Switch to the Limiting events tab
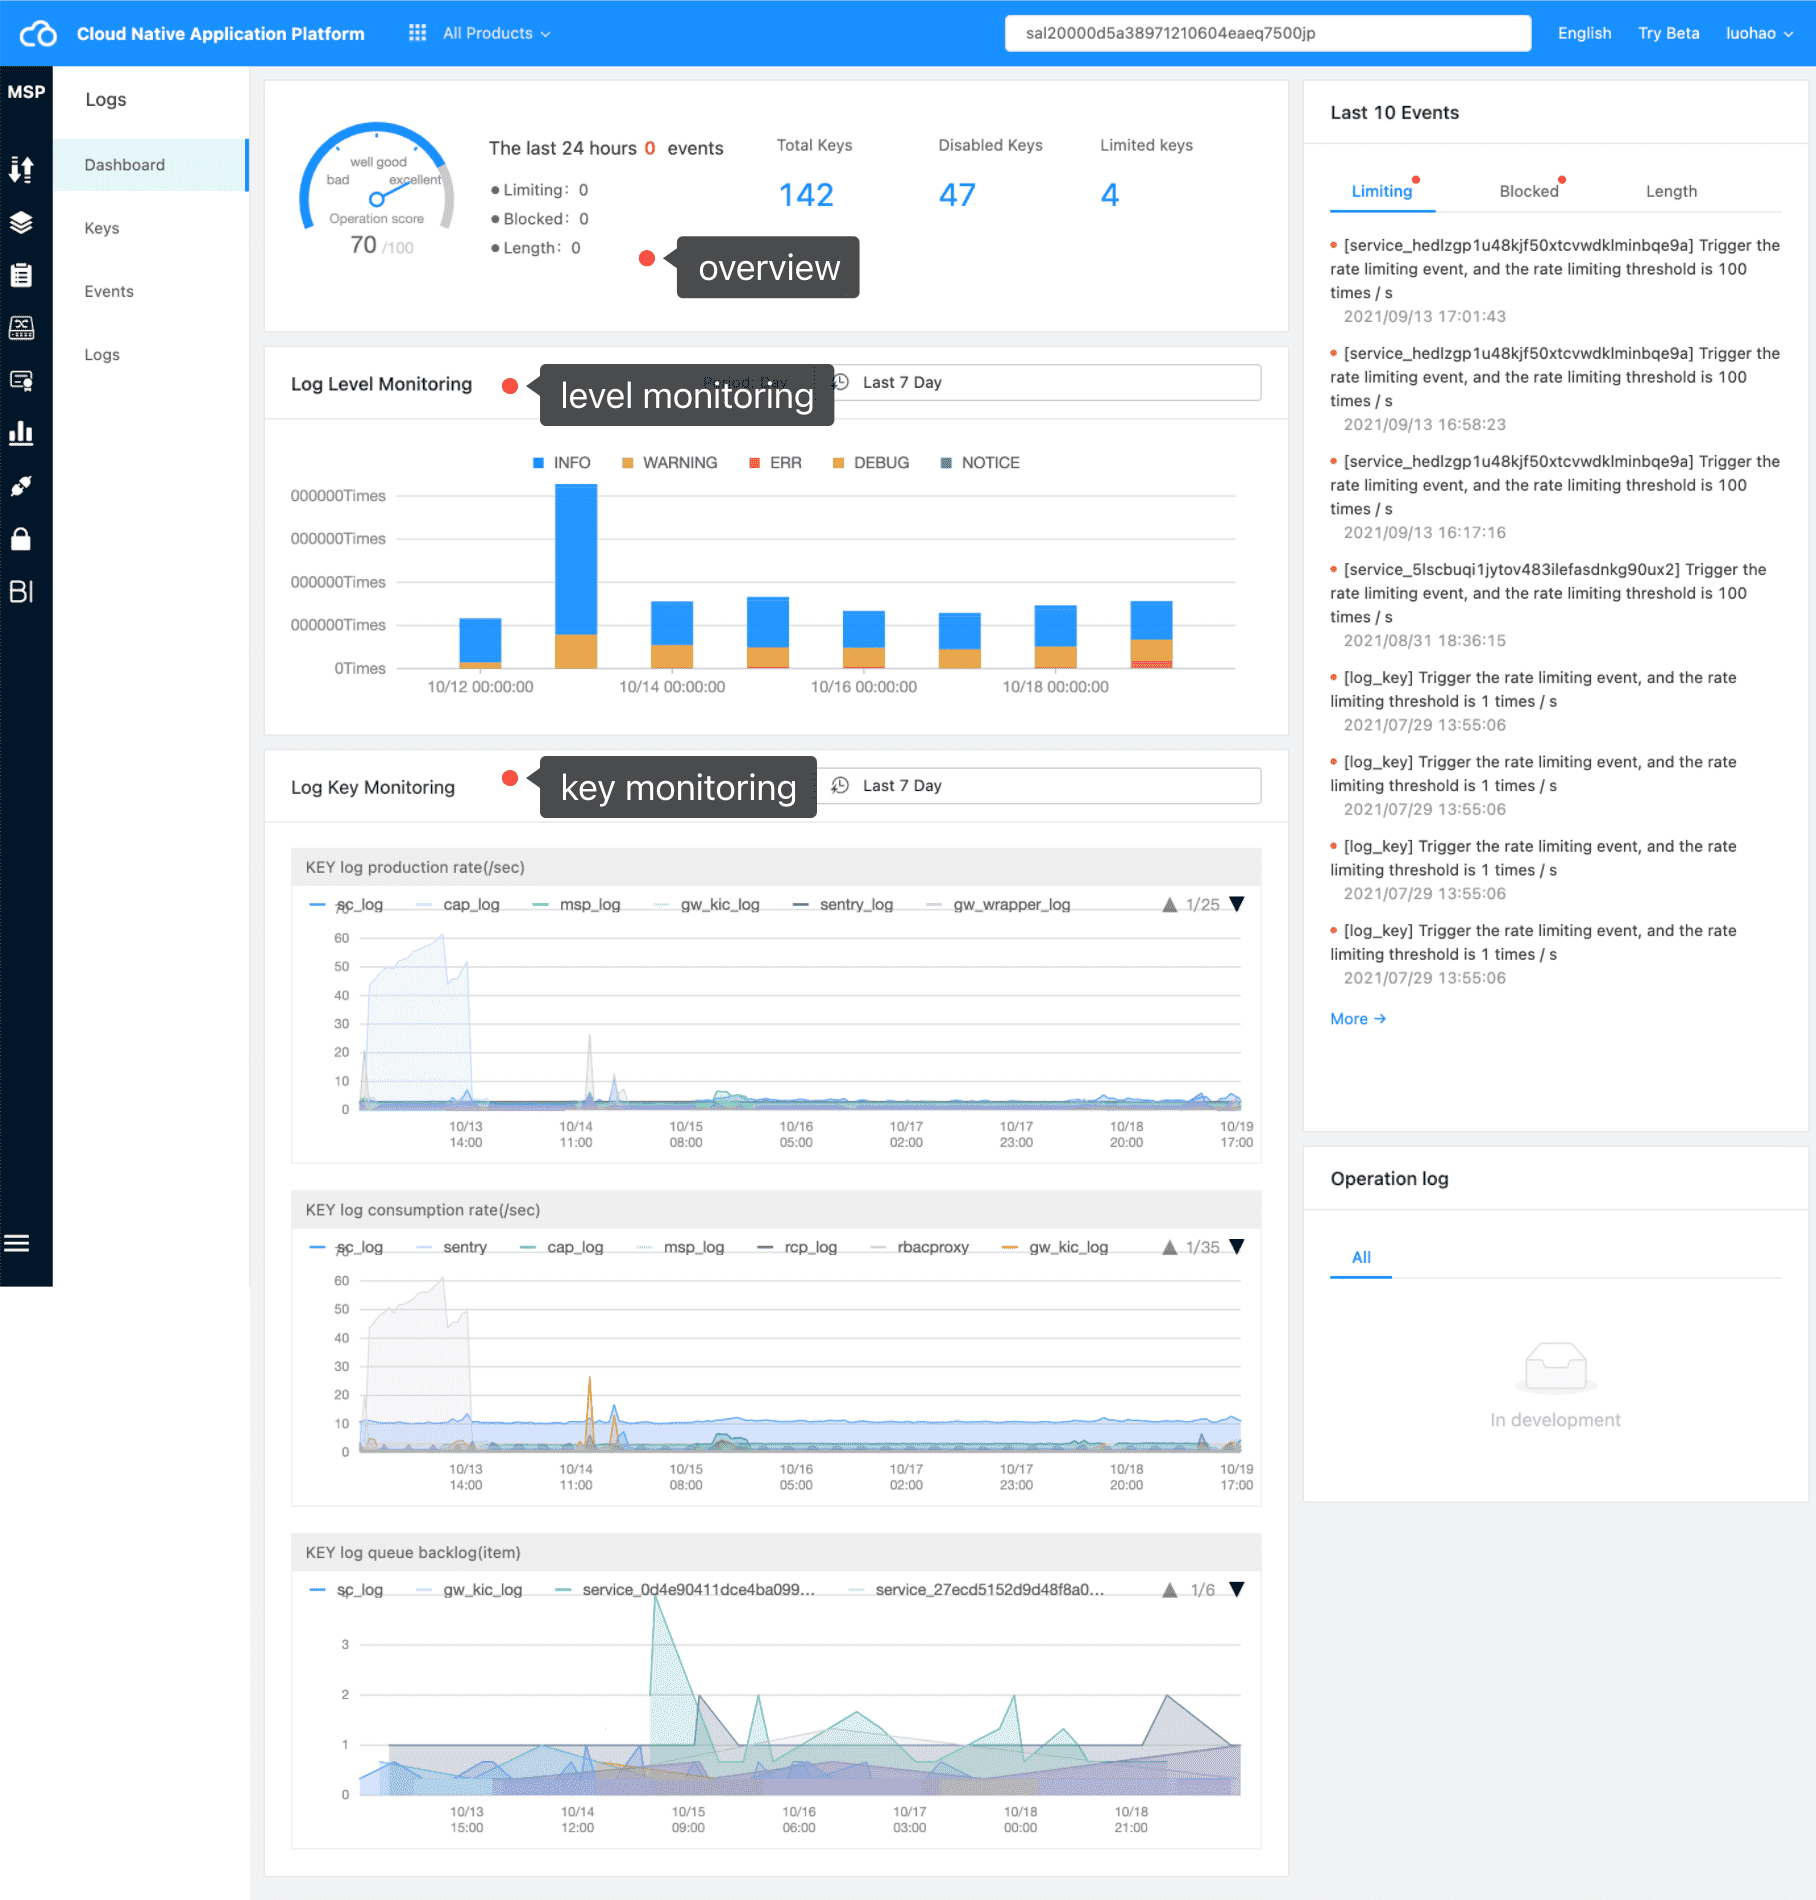 1382,191
